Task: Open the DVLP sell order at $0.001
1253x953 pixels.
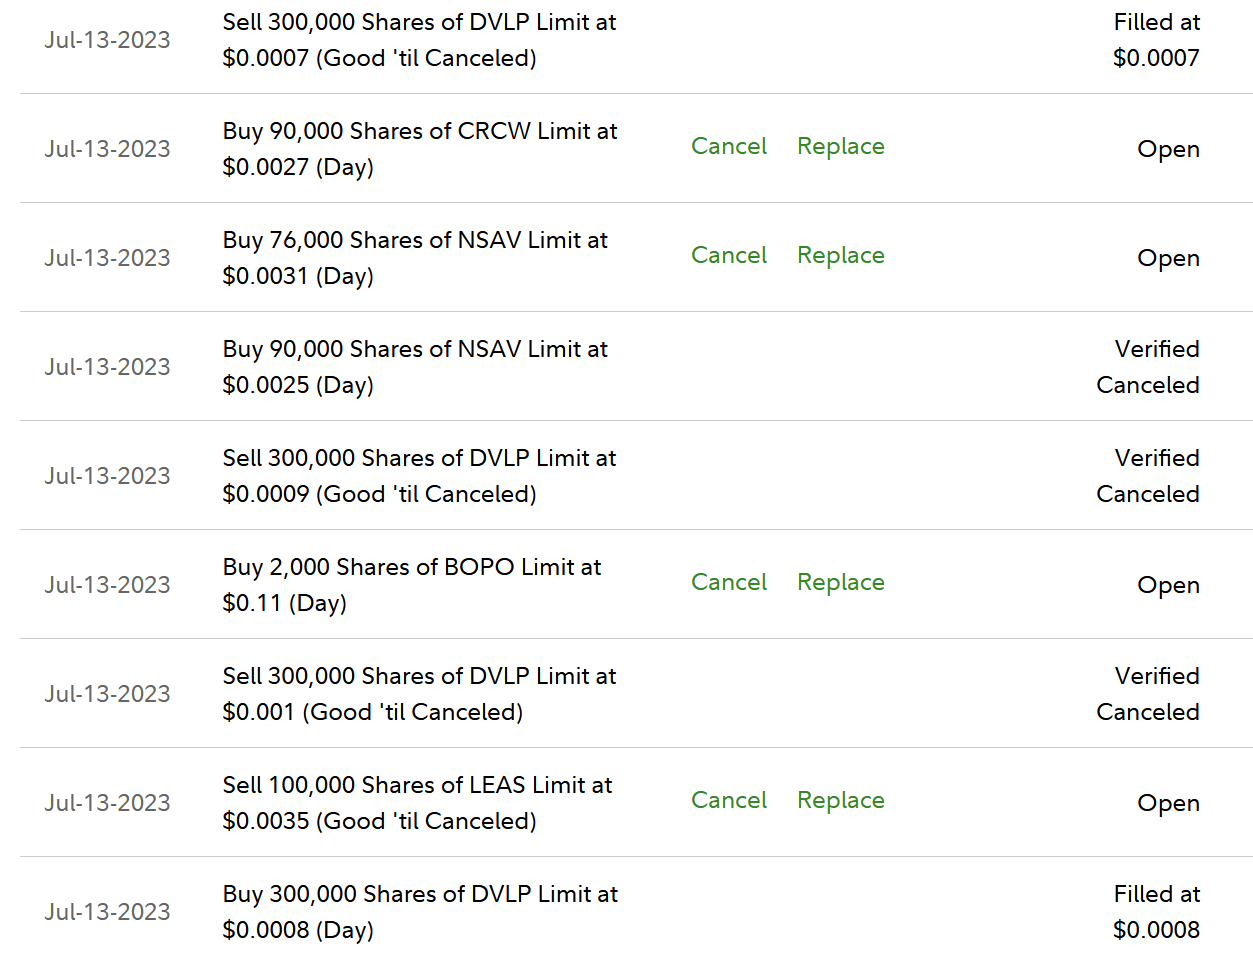Action: pyautogui.click(x=419, y=694)
